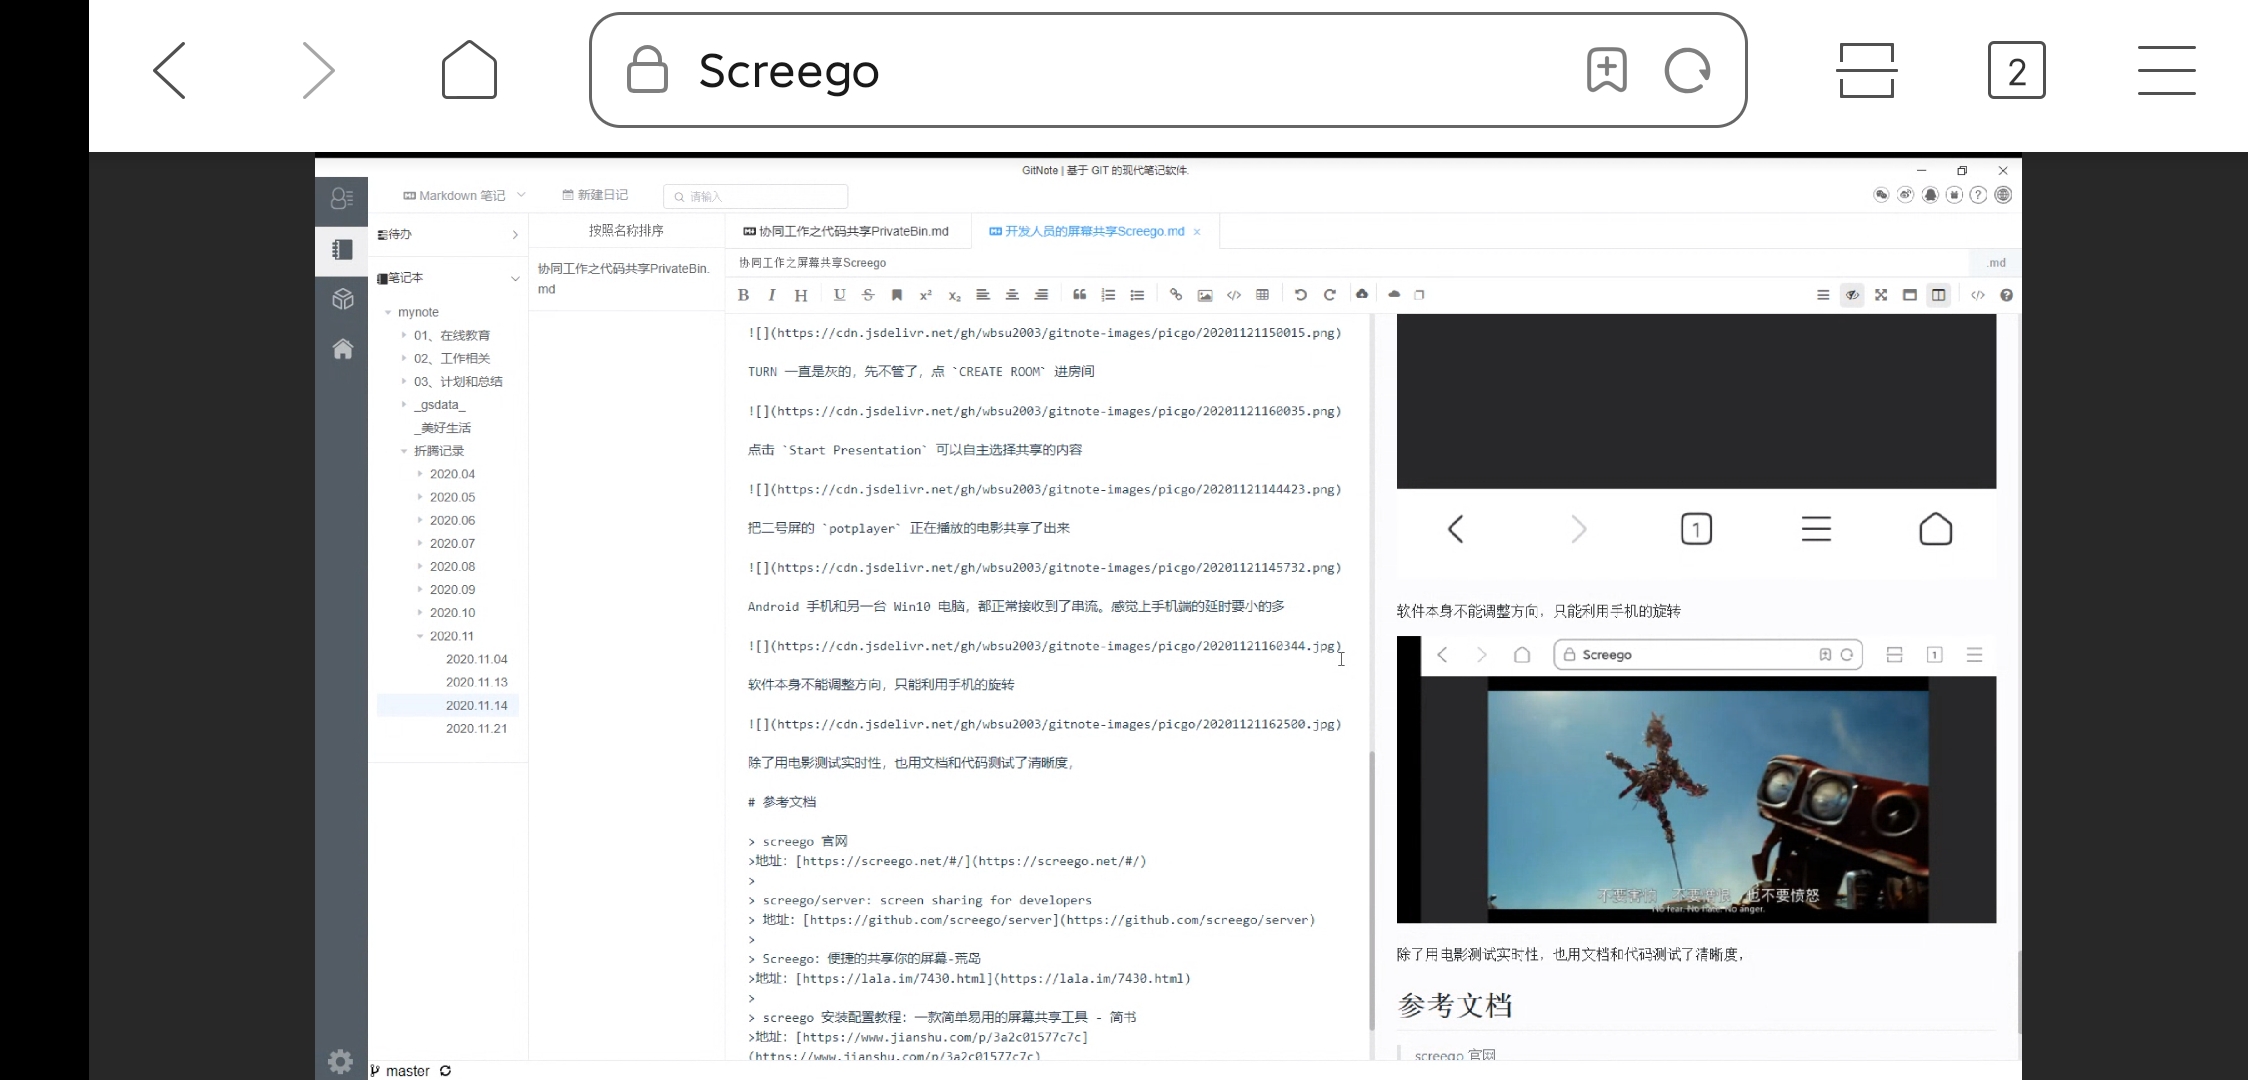Viewport: 2248px width, 1080px height.
Task: Toggle bold formatting in editor toolbar
Action: tap(743, 295)
